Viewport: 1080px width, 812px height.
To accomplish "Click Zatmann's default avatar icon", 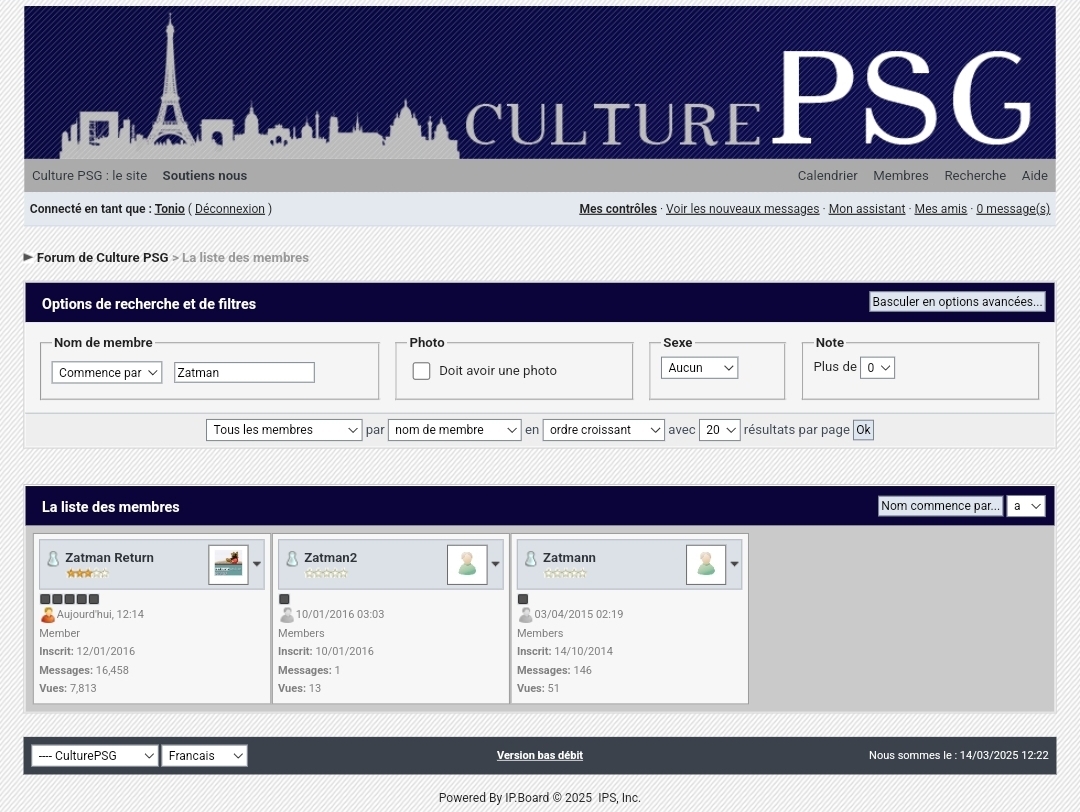I will point(706,564).
